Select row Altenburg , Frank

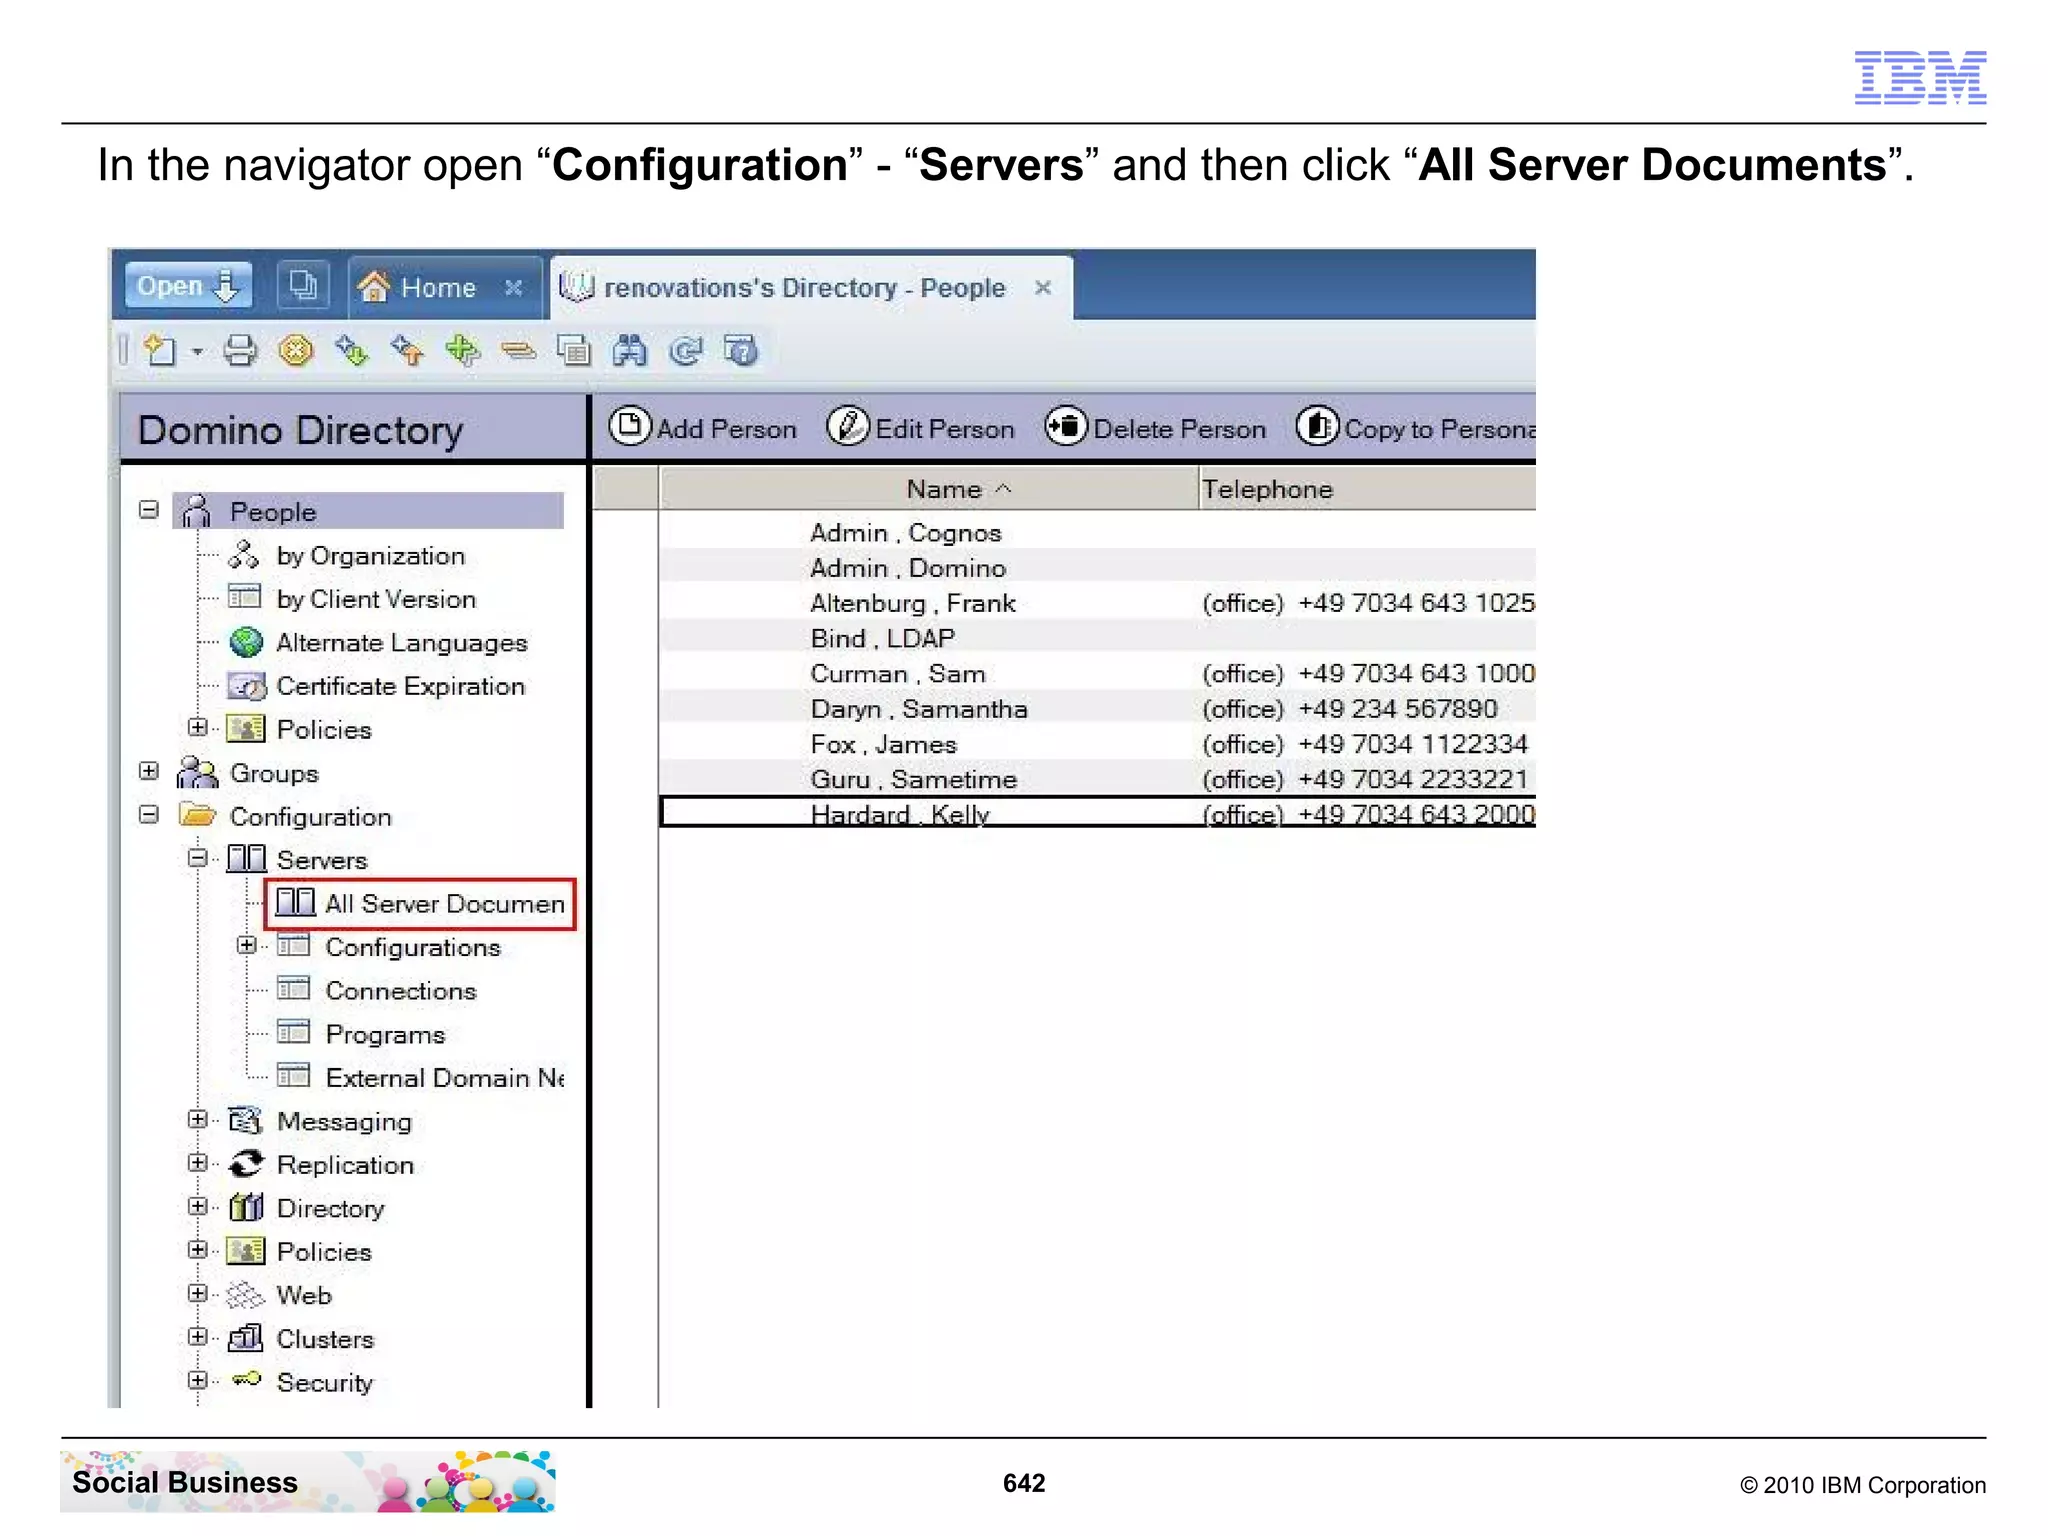1097,603
